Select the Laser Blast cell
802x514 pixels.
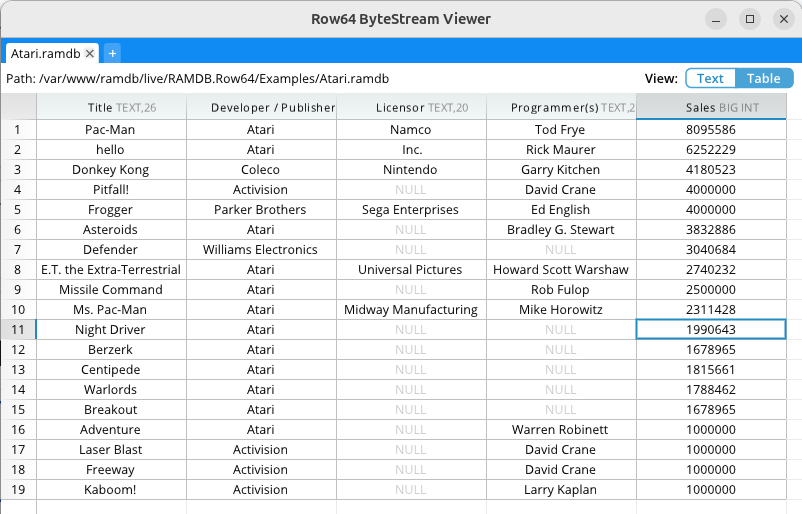(x=112, y=449)
